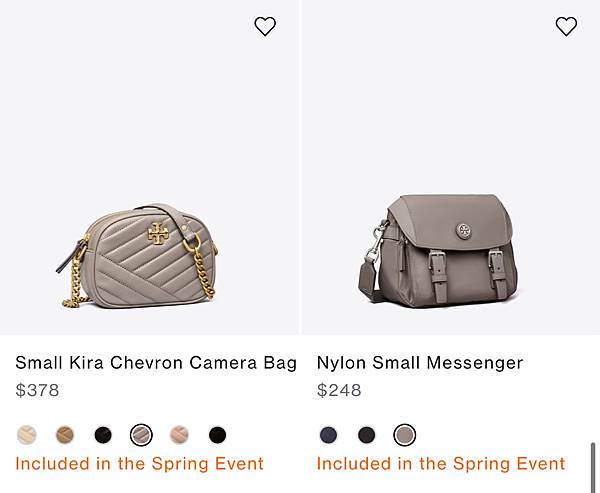The image size is (600, 493).
Task: Choose the selected gray swatch on Kira bag
Action: pyautogui.click(x=141, y=435)
